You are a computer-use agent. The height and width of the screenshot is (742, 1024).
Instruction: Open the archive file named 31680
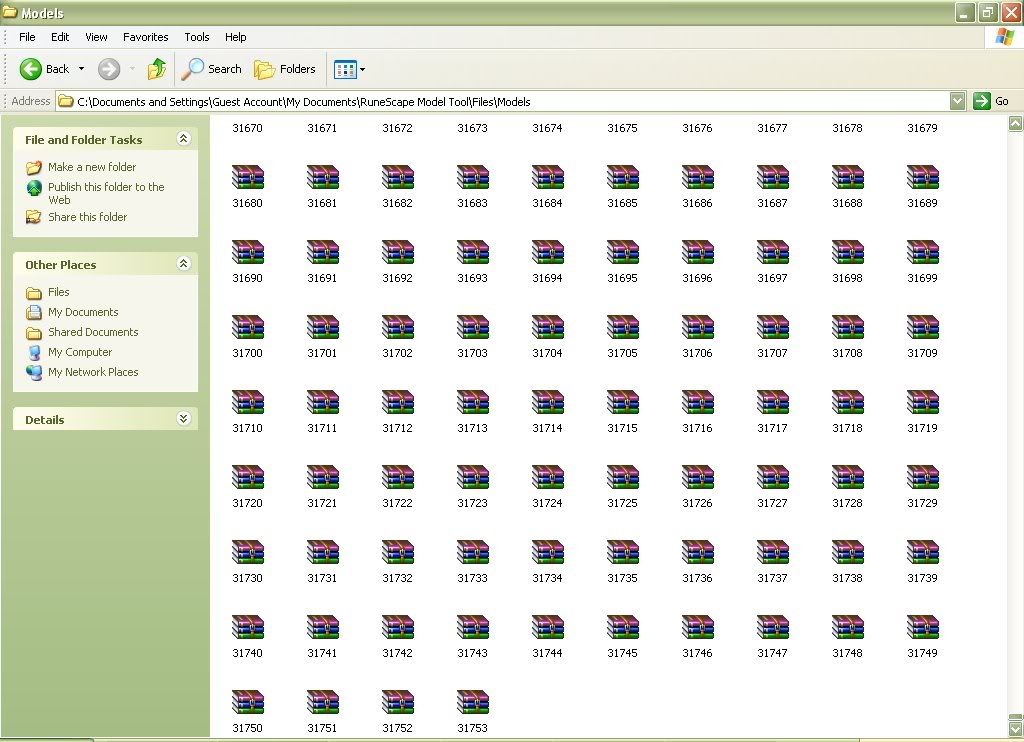tap(247, 178)
